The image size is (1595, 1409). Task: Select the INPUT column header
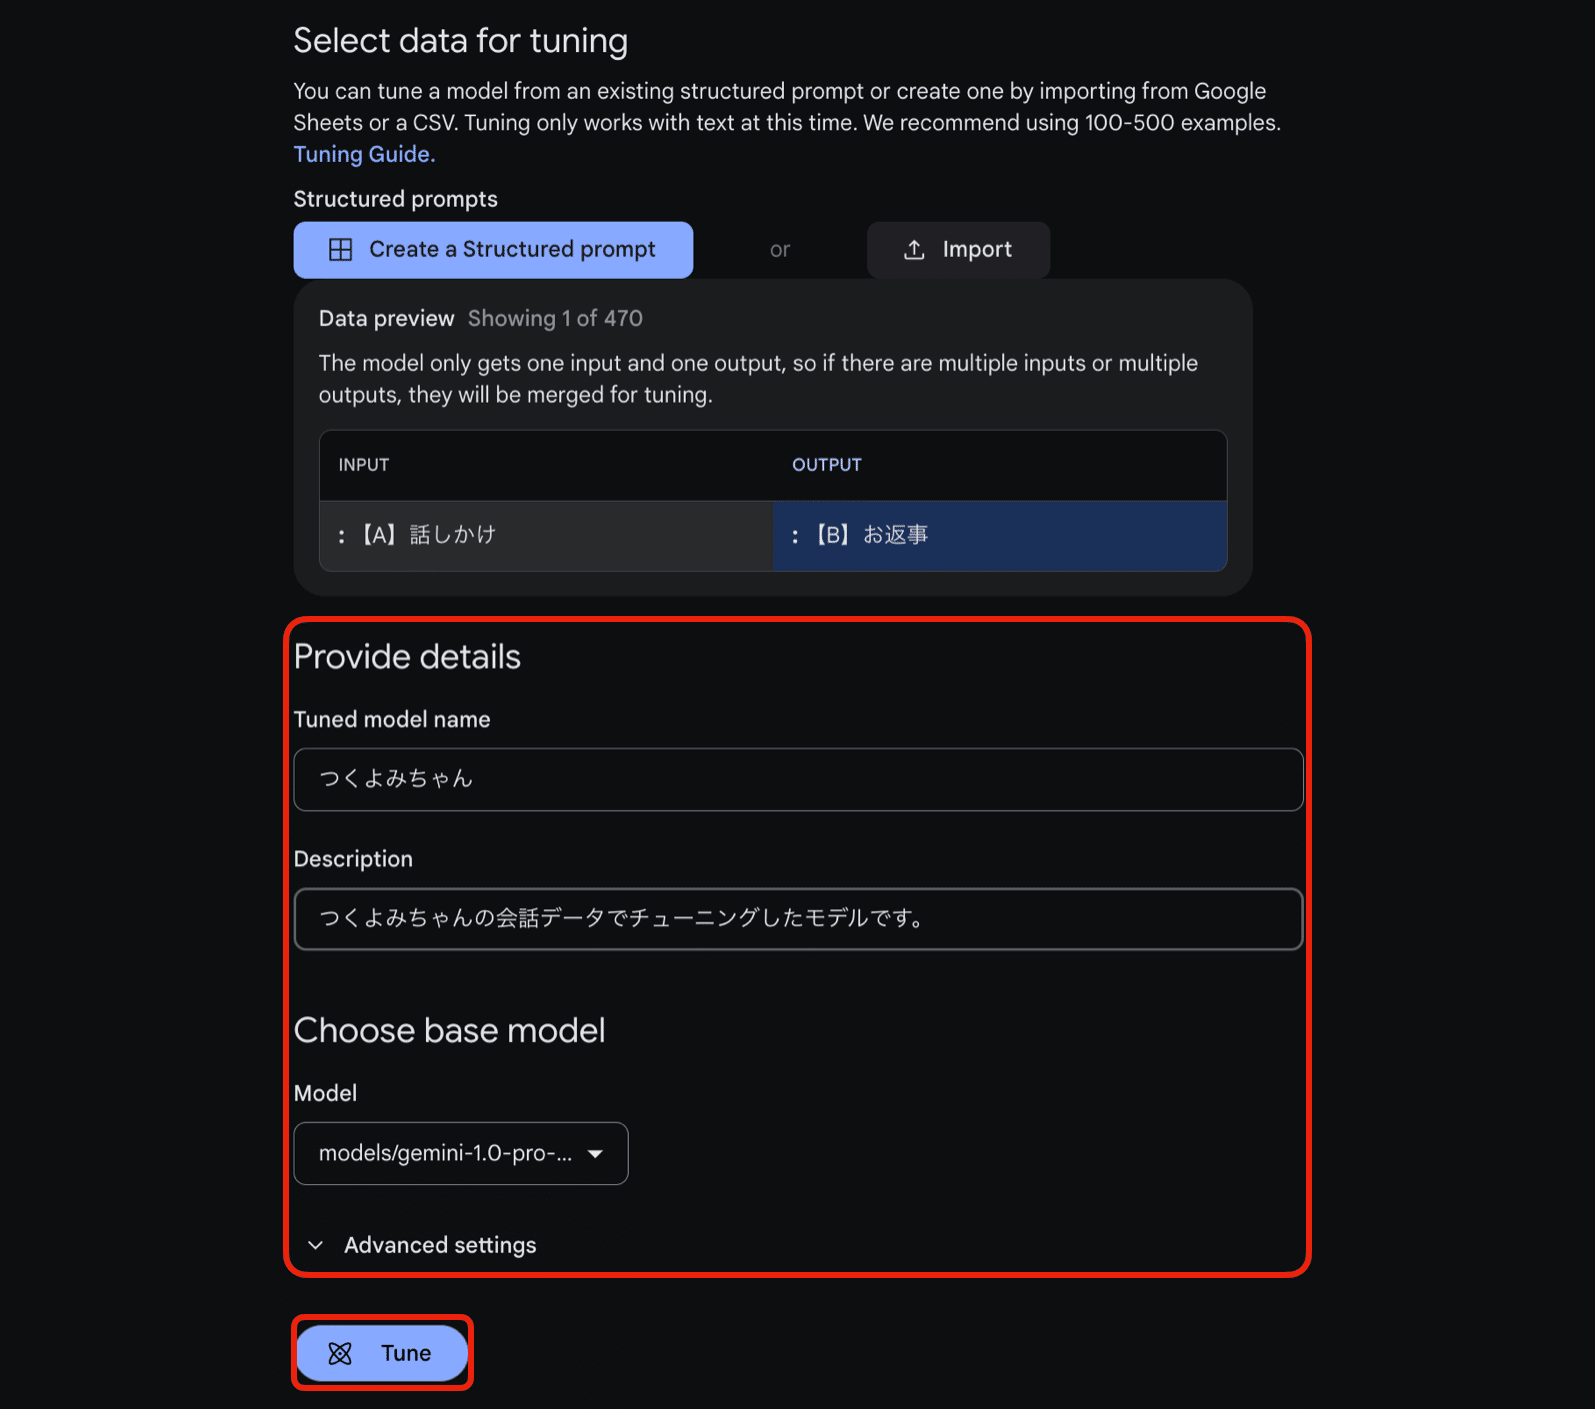[362, 464]
